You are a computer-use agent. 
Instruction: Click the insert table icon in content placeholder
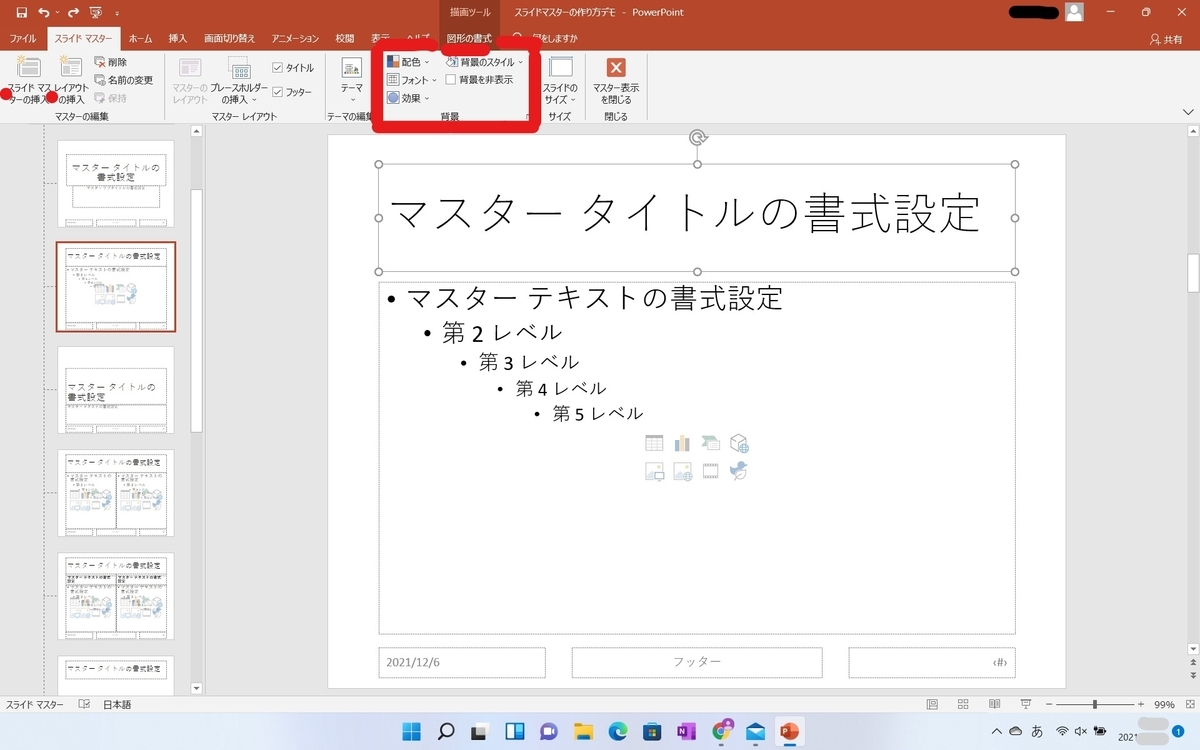tap(654, 444)
